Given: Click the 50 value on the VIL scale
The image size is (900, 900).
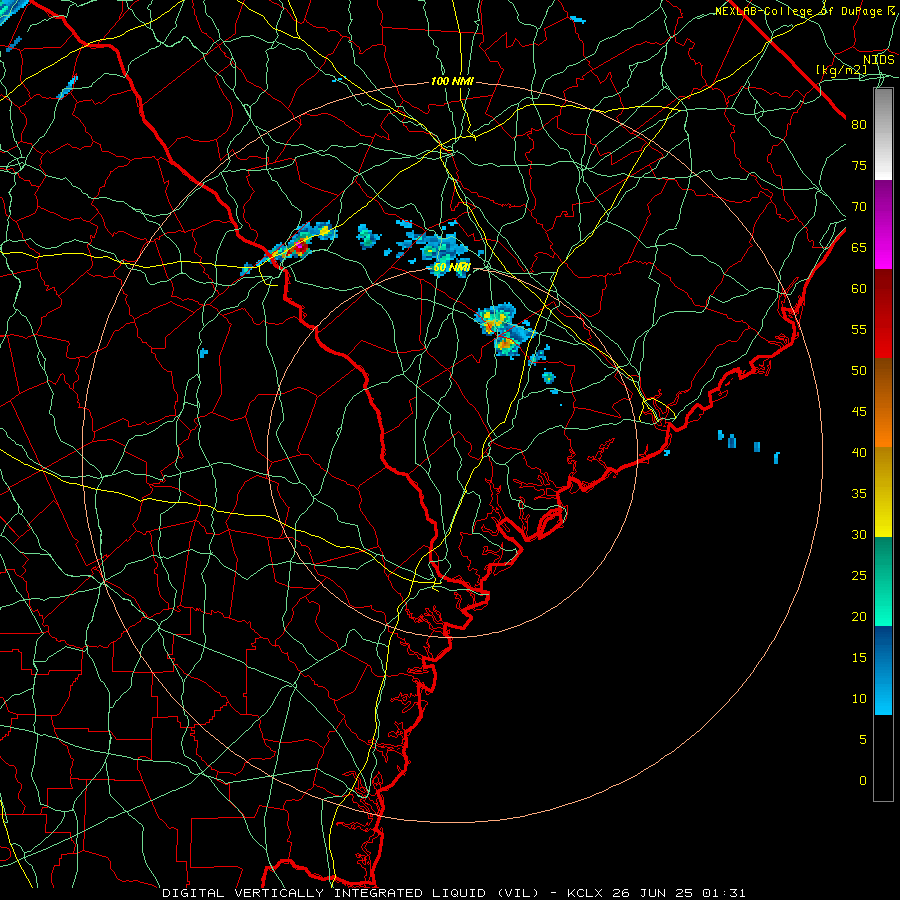Looking at the screenshot, I should pos(859,370).
